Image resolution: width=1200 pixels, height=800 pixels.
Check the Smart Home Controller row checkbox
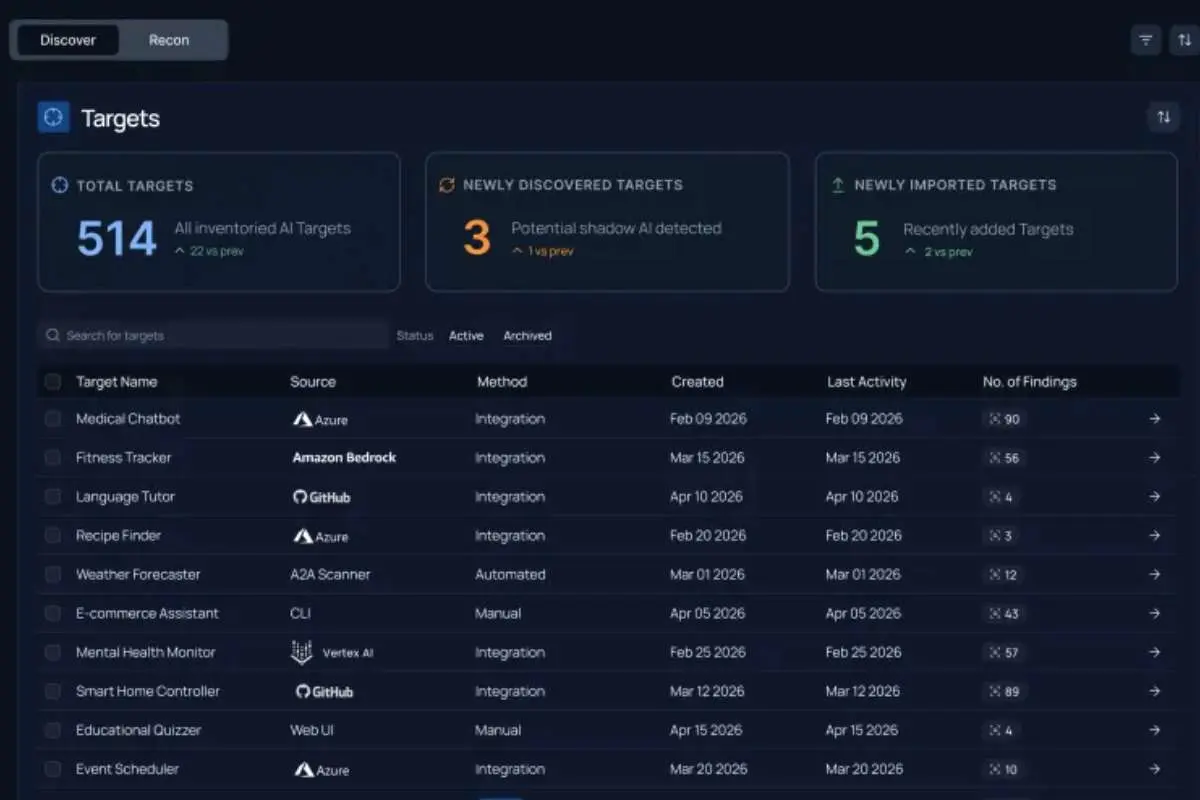(x=53, y=692)
